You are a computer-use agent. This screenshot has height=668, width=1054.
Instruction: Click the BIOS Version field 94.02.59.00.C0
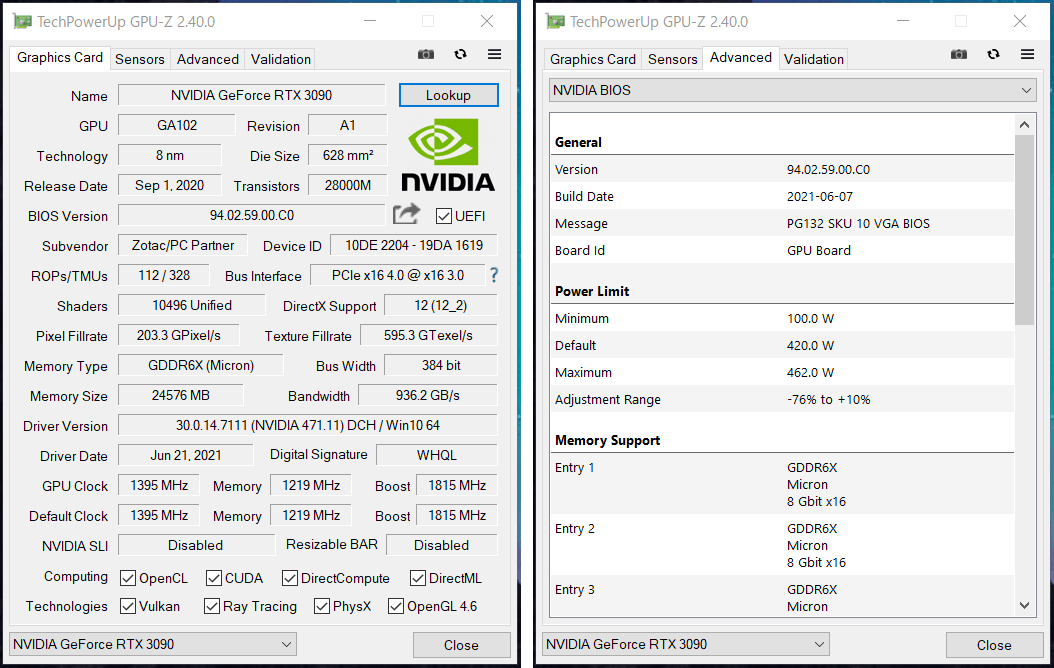click(x=251, y=216)
